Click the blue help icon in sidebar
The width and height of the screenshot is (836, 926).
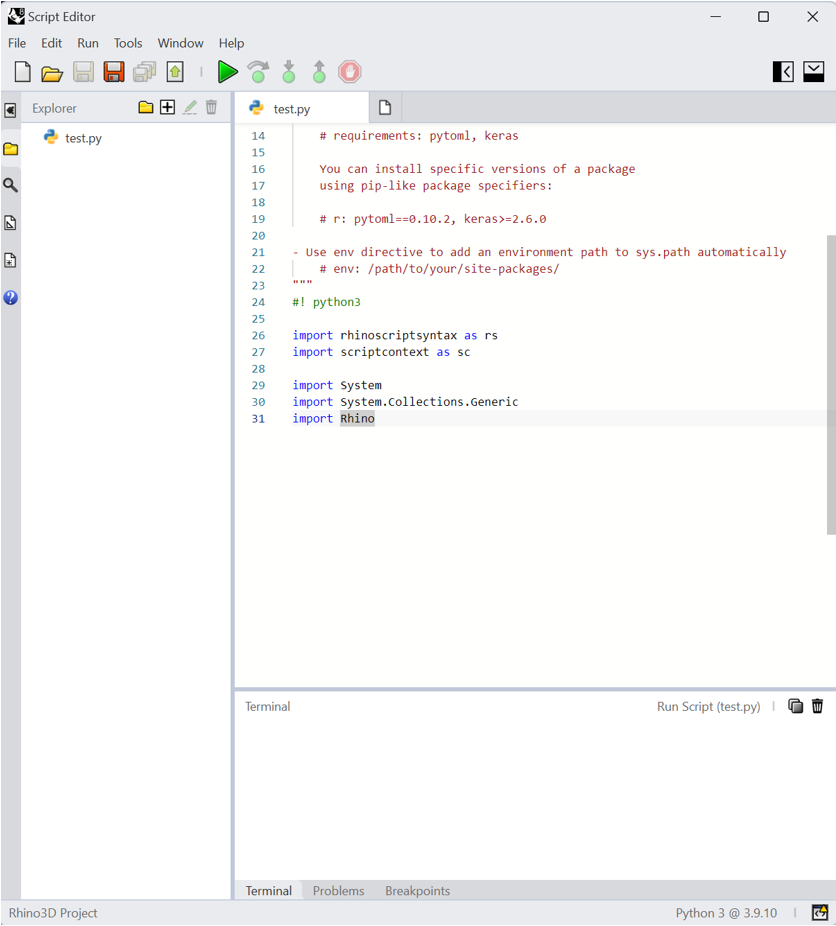pos(11,298)
